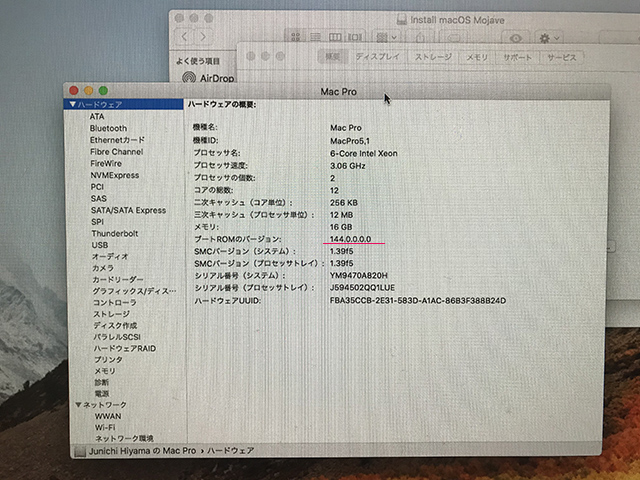The height and width of the screenshot is (480, 640).
Task: Open サポート tab in About This Mac
Action: click(518, 57)
